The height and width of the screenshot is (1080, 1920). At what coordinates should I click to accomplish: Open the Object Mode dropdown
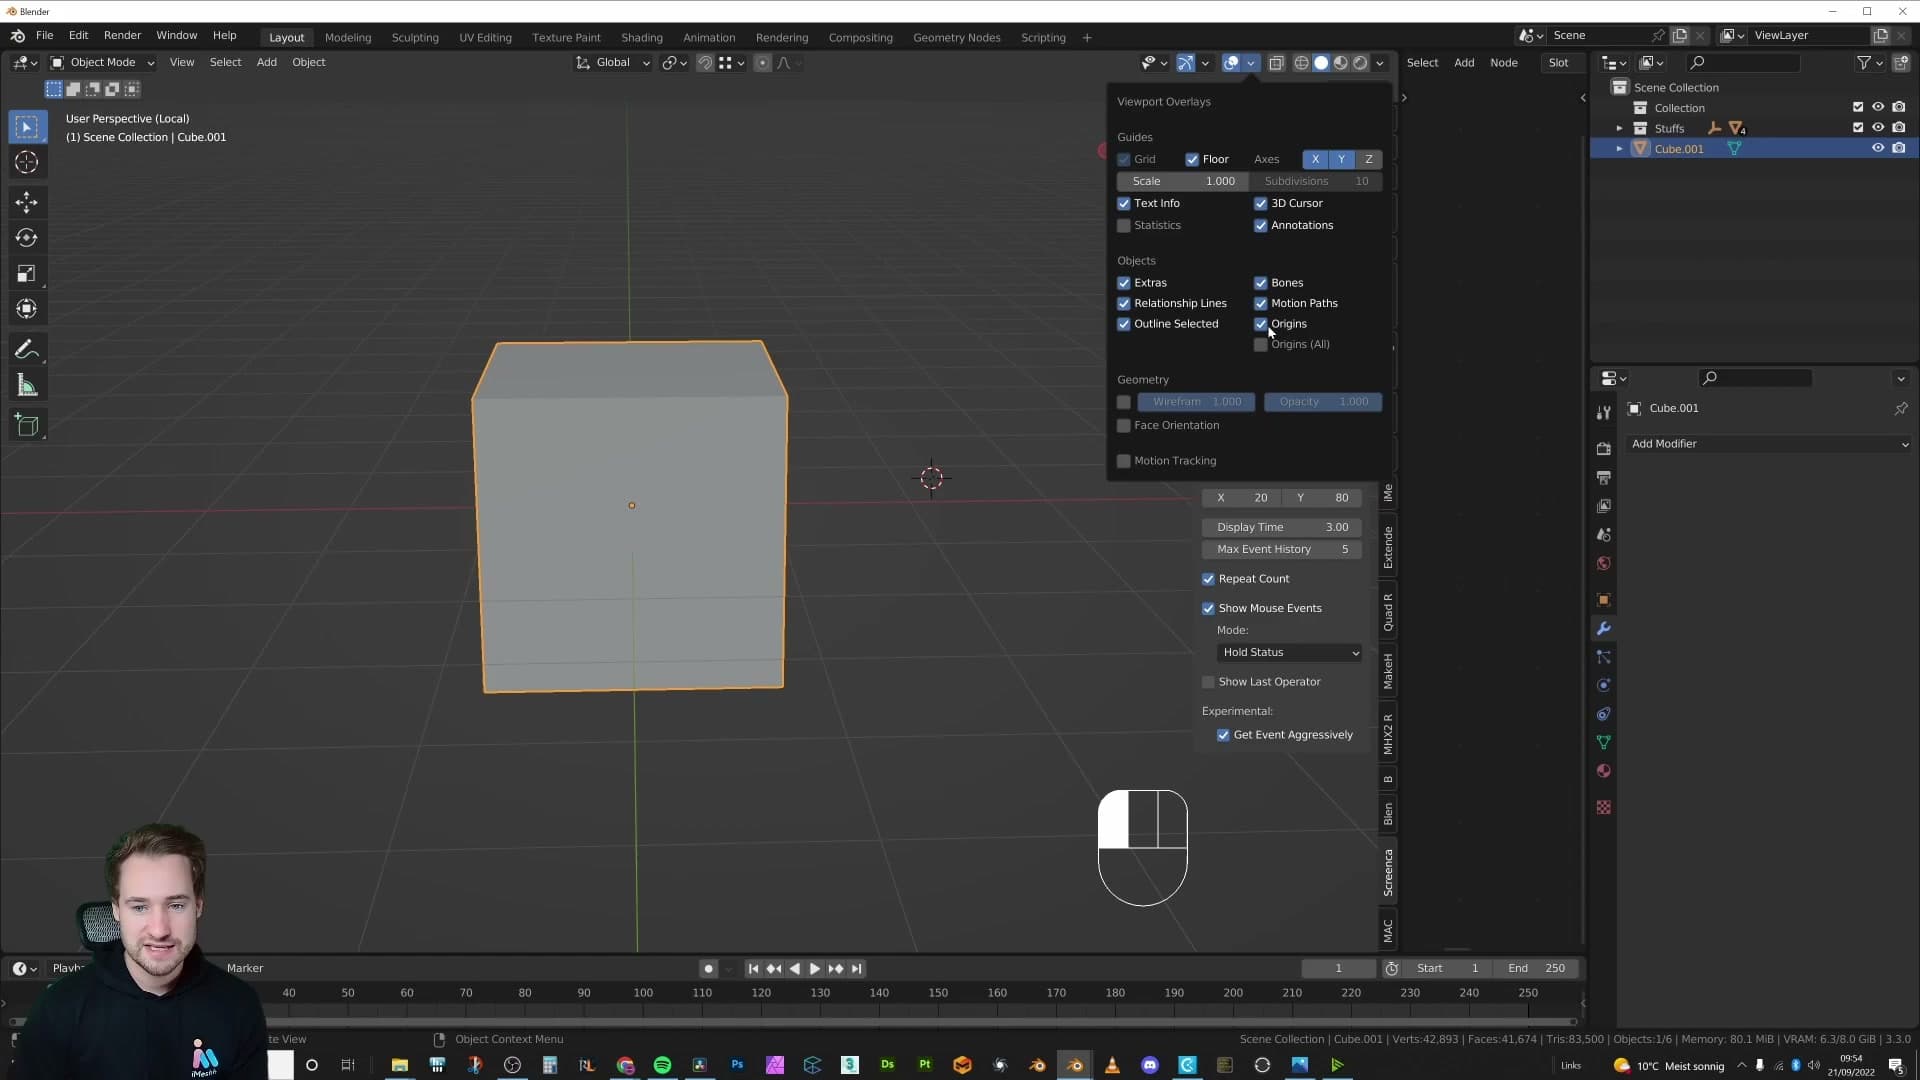[x=102, y=62]
